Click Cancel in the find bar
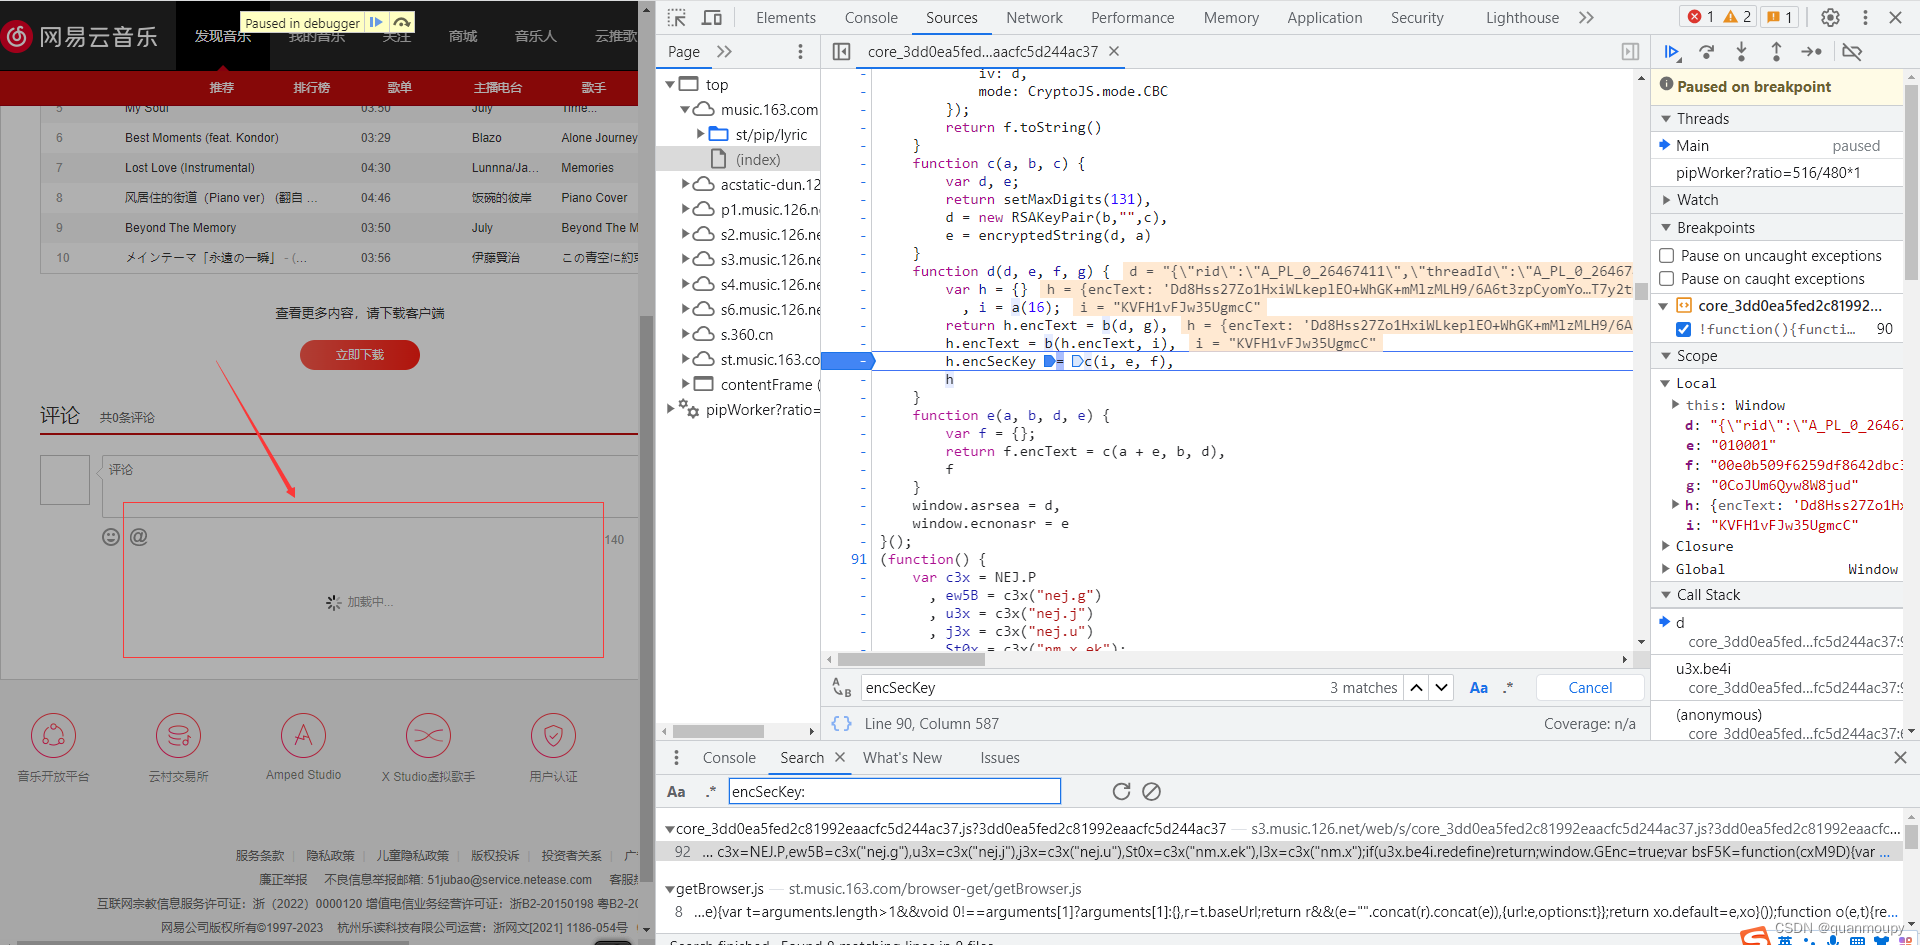 (1590, 687)
